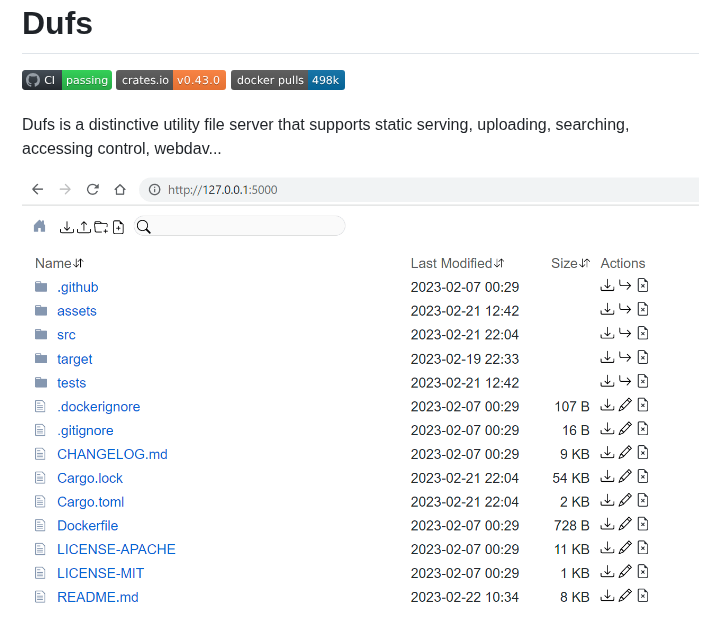The width and height of the screenshot is (718, 623).
Task: Open the upload files toolbar icon
Action: point(84,227)
